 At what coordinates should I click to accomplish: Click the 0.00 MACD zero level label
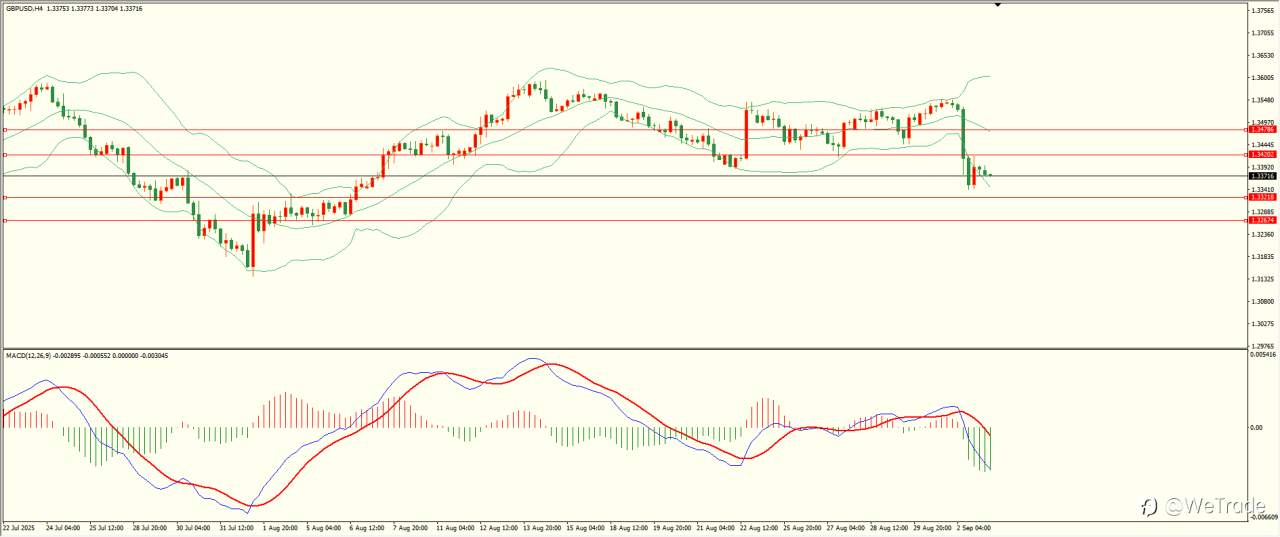[1258, 427]
